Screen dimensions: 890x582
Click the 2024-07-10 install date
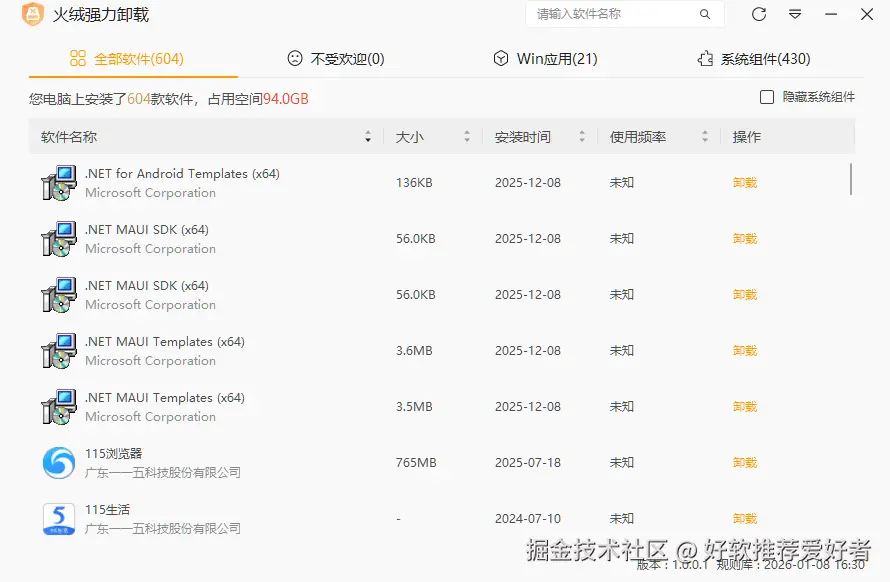click(x=528, y=519)
